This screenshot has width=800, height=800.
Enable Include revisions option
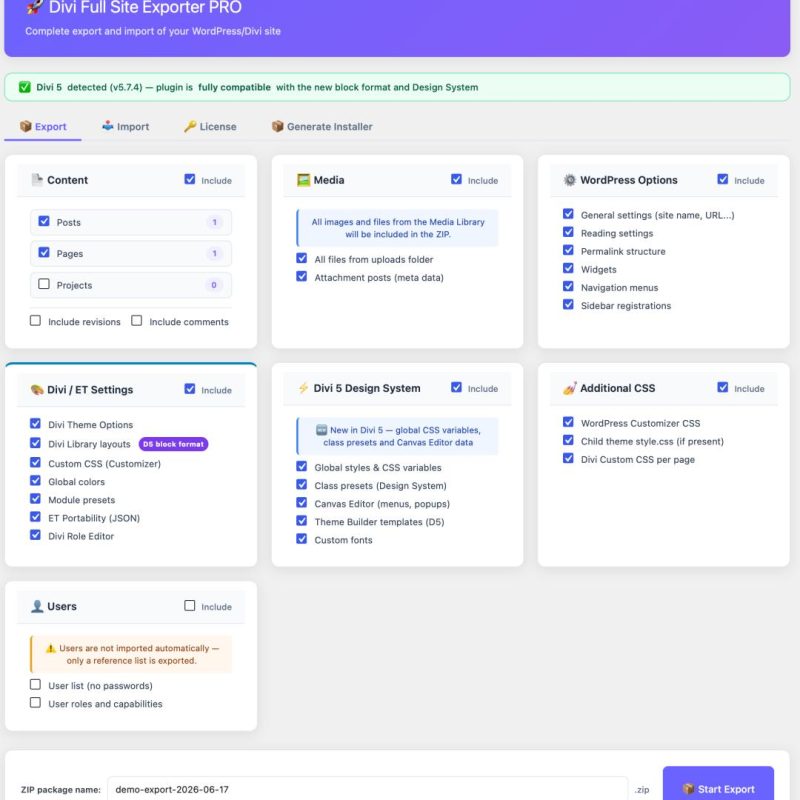(35, 320)
